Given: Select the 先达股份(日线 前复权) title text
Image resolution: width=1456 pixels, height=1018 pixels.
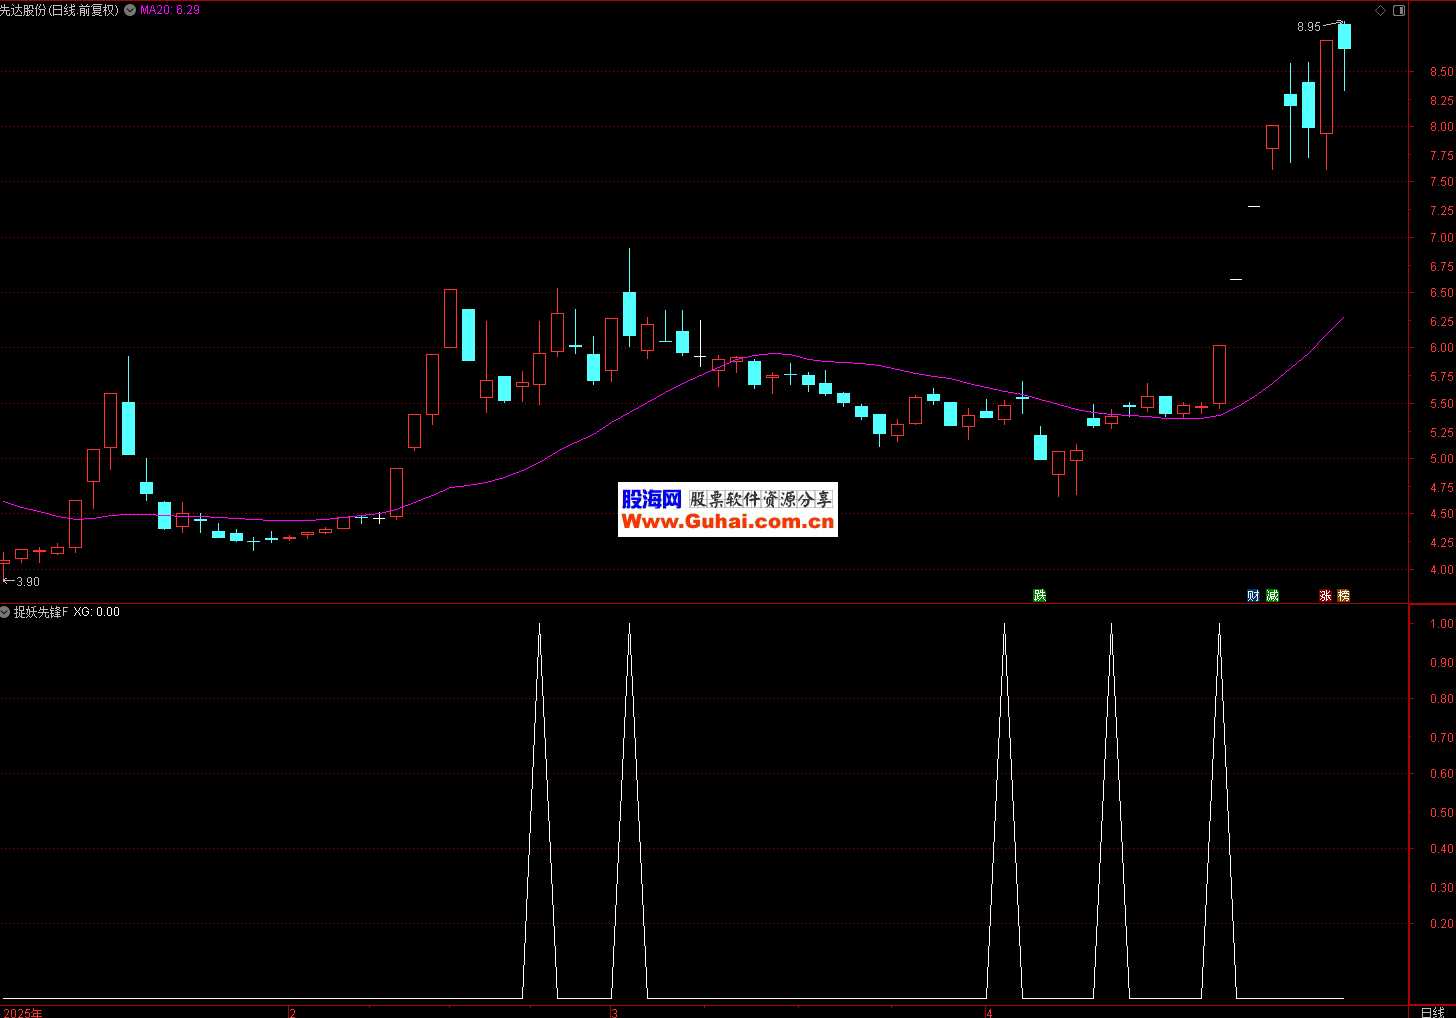Looking at the screenshot, I should 60,10.
